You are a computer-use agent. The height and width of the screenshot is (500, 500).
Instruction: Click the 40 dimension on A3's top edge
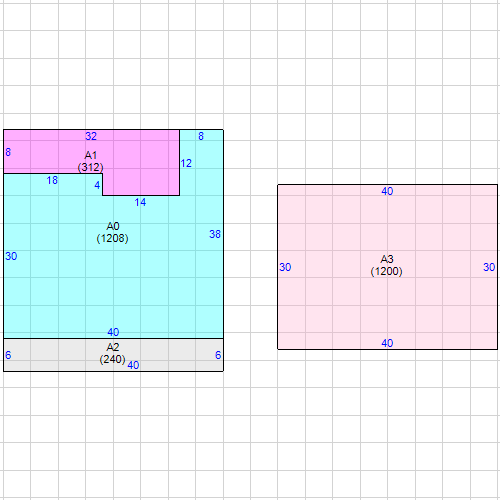pyautogui.click(x=387, y=191)
